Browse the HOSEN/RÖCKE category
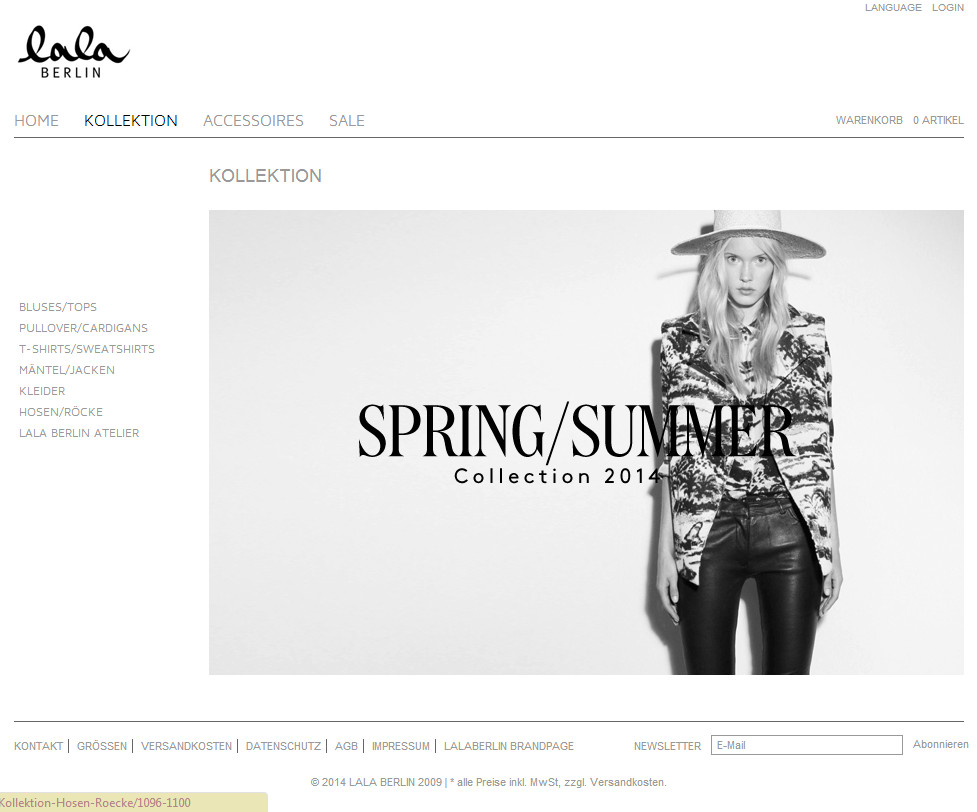The image size is (977, 812). coord(61,412)
